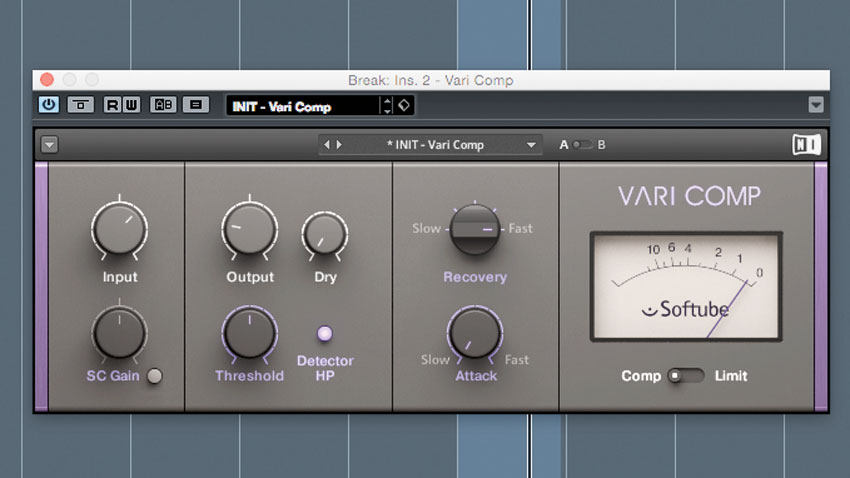850x478 pixels.
Task: Enable Read automation R button
Action: (x=112, y=105)
